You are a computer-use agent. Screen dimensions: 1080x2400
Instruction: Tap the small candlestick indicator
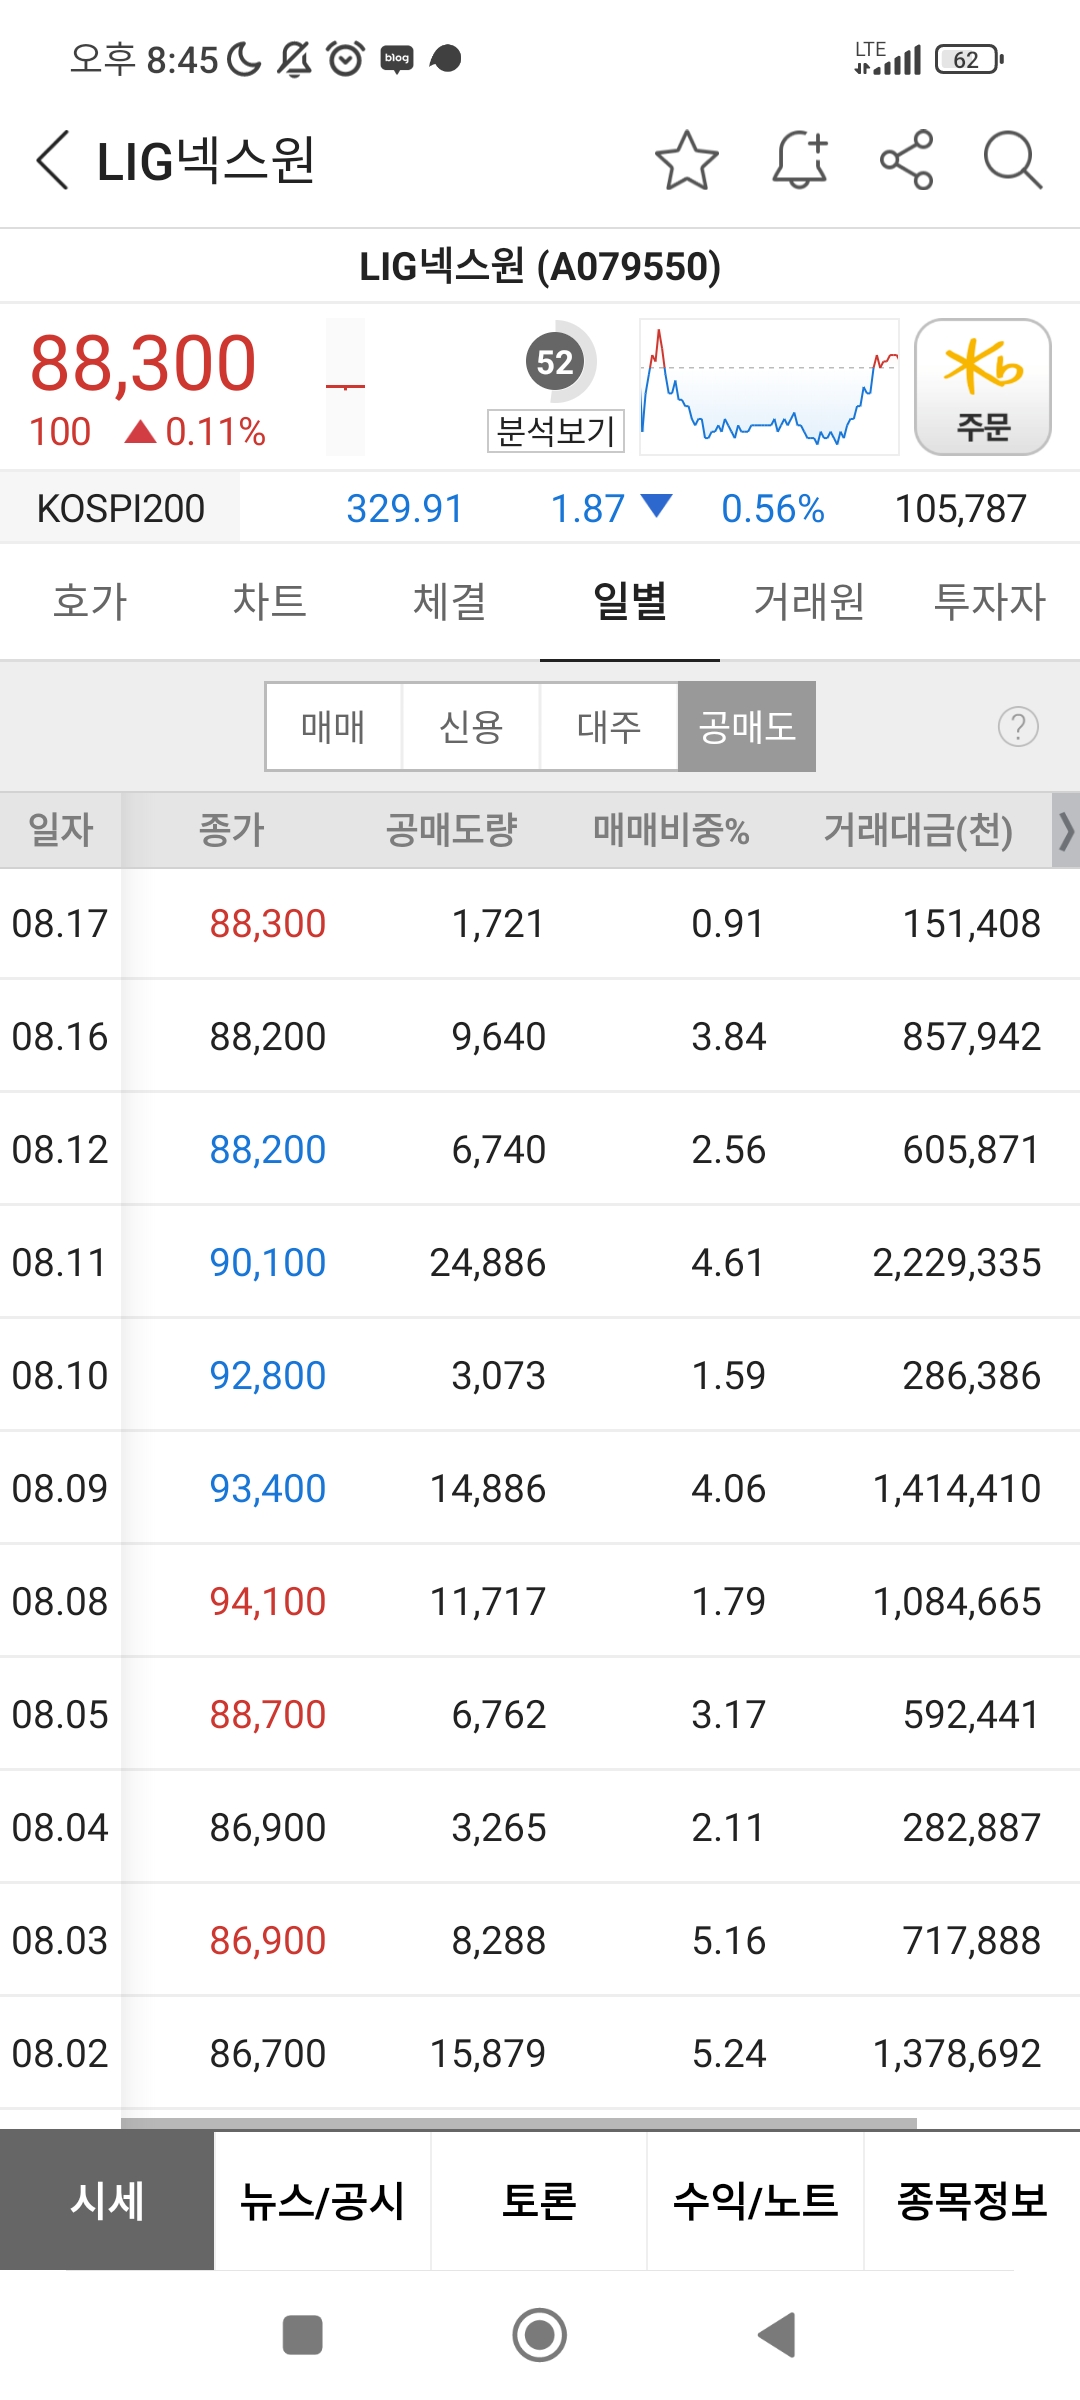coord(345,387)
